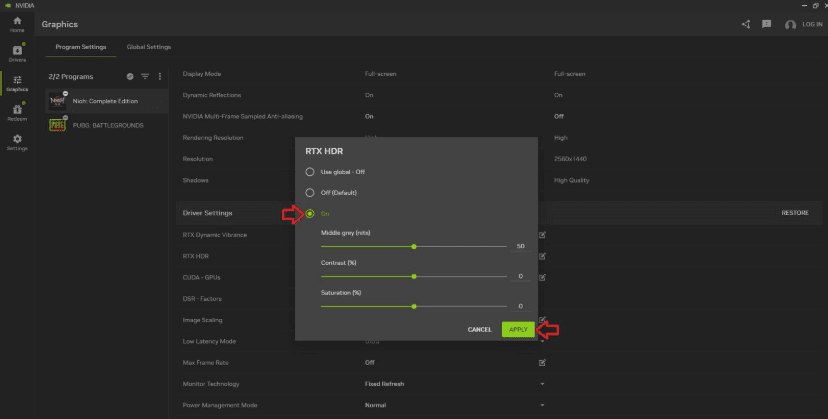
Task: Open the Drivers section in sidebar
Action: coord(17,53)
